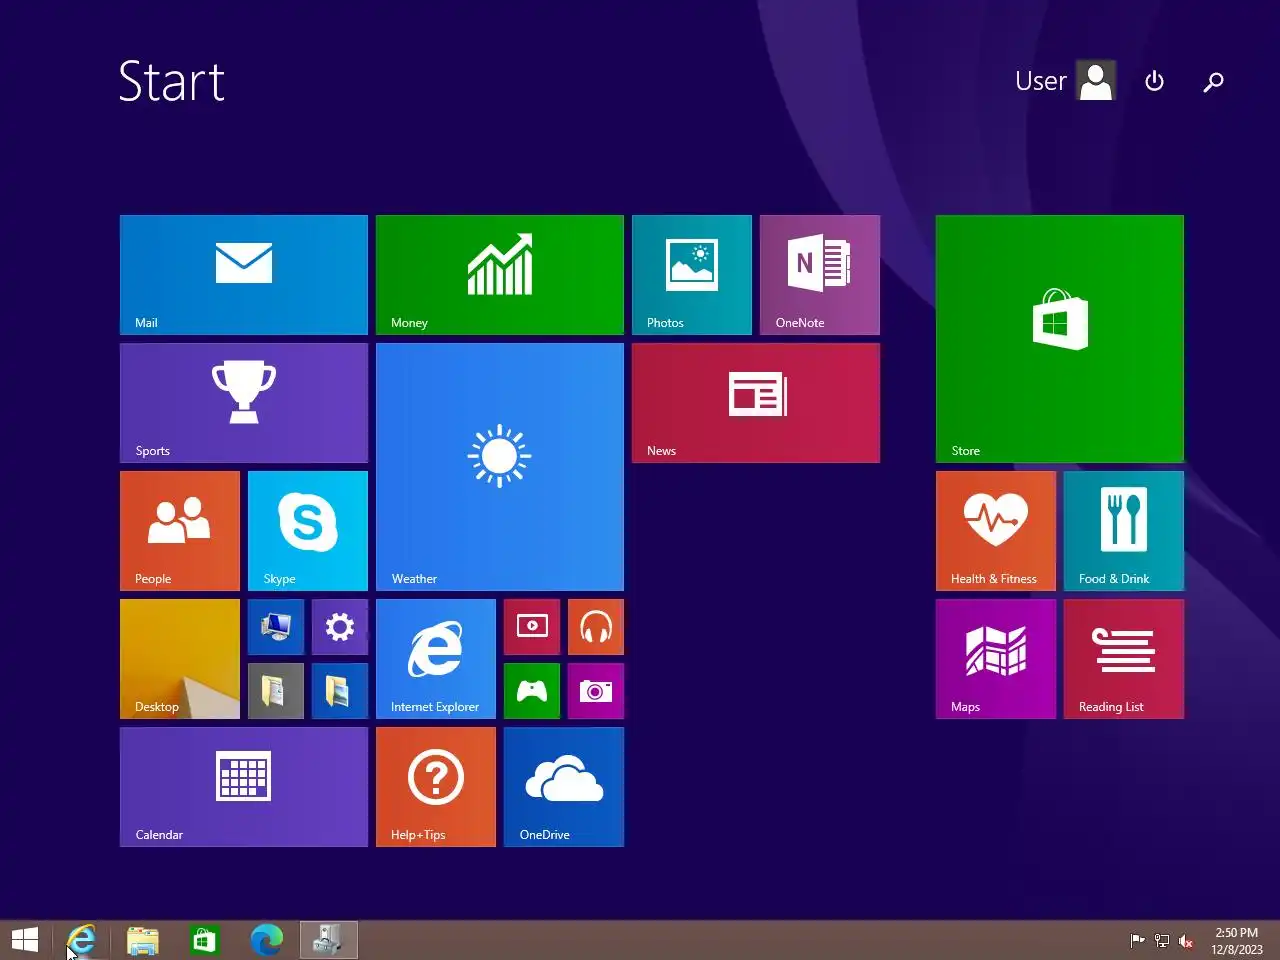Open the Camera small tile
This screenshot has width=1280, height=960.
point(596,691)
